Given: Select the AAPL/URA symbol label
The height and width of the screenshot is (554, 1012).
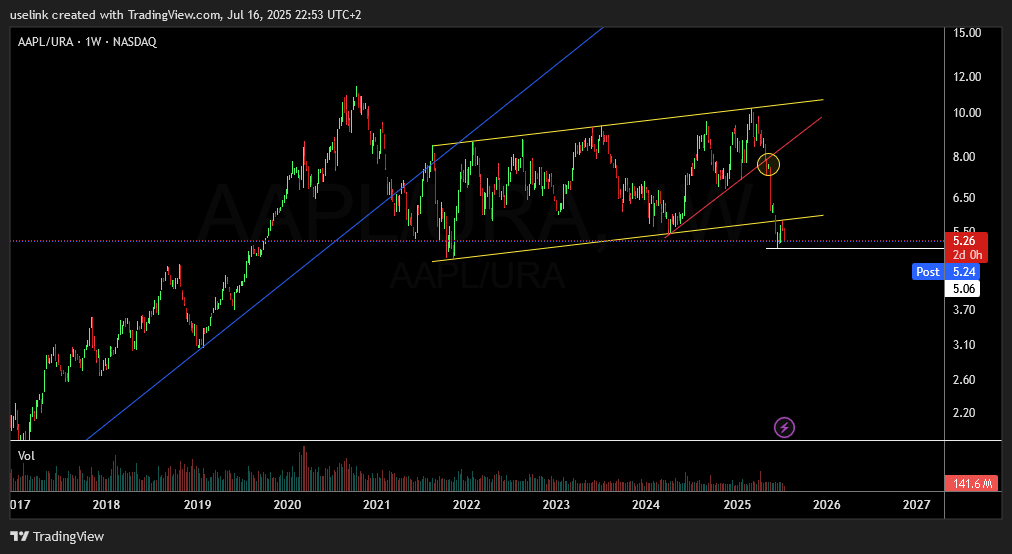Looking at the screenshot, I should 45,42.
